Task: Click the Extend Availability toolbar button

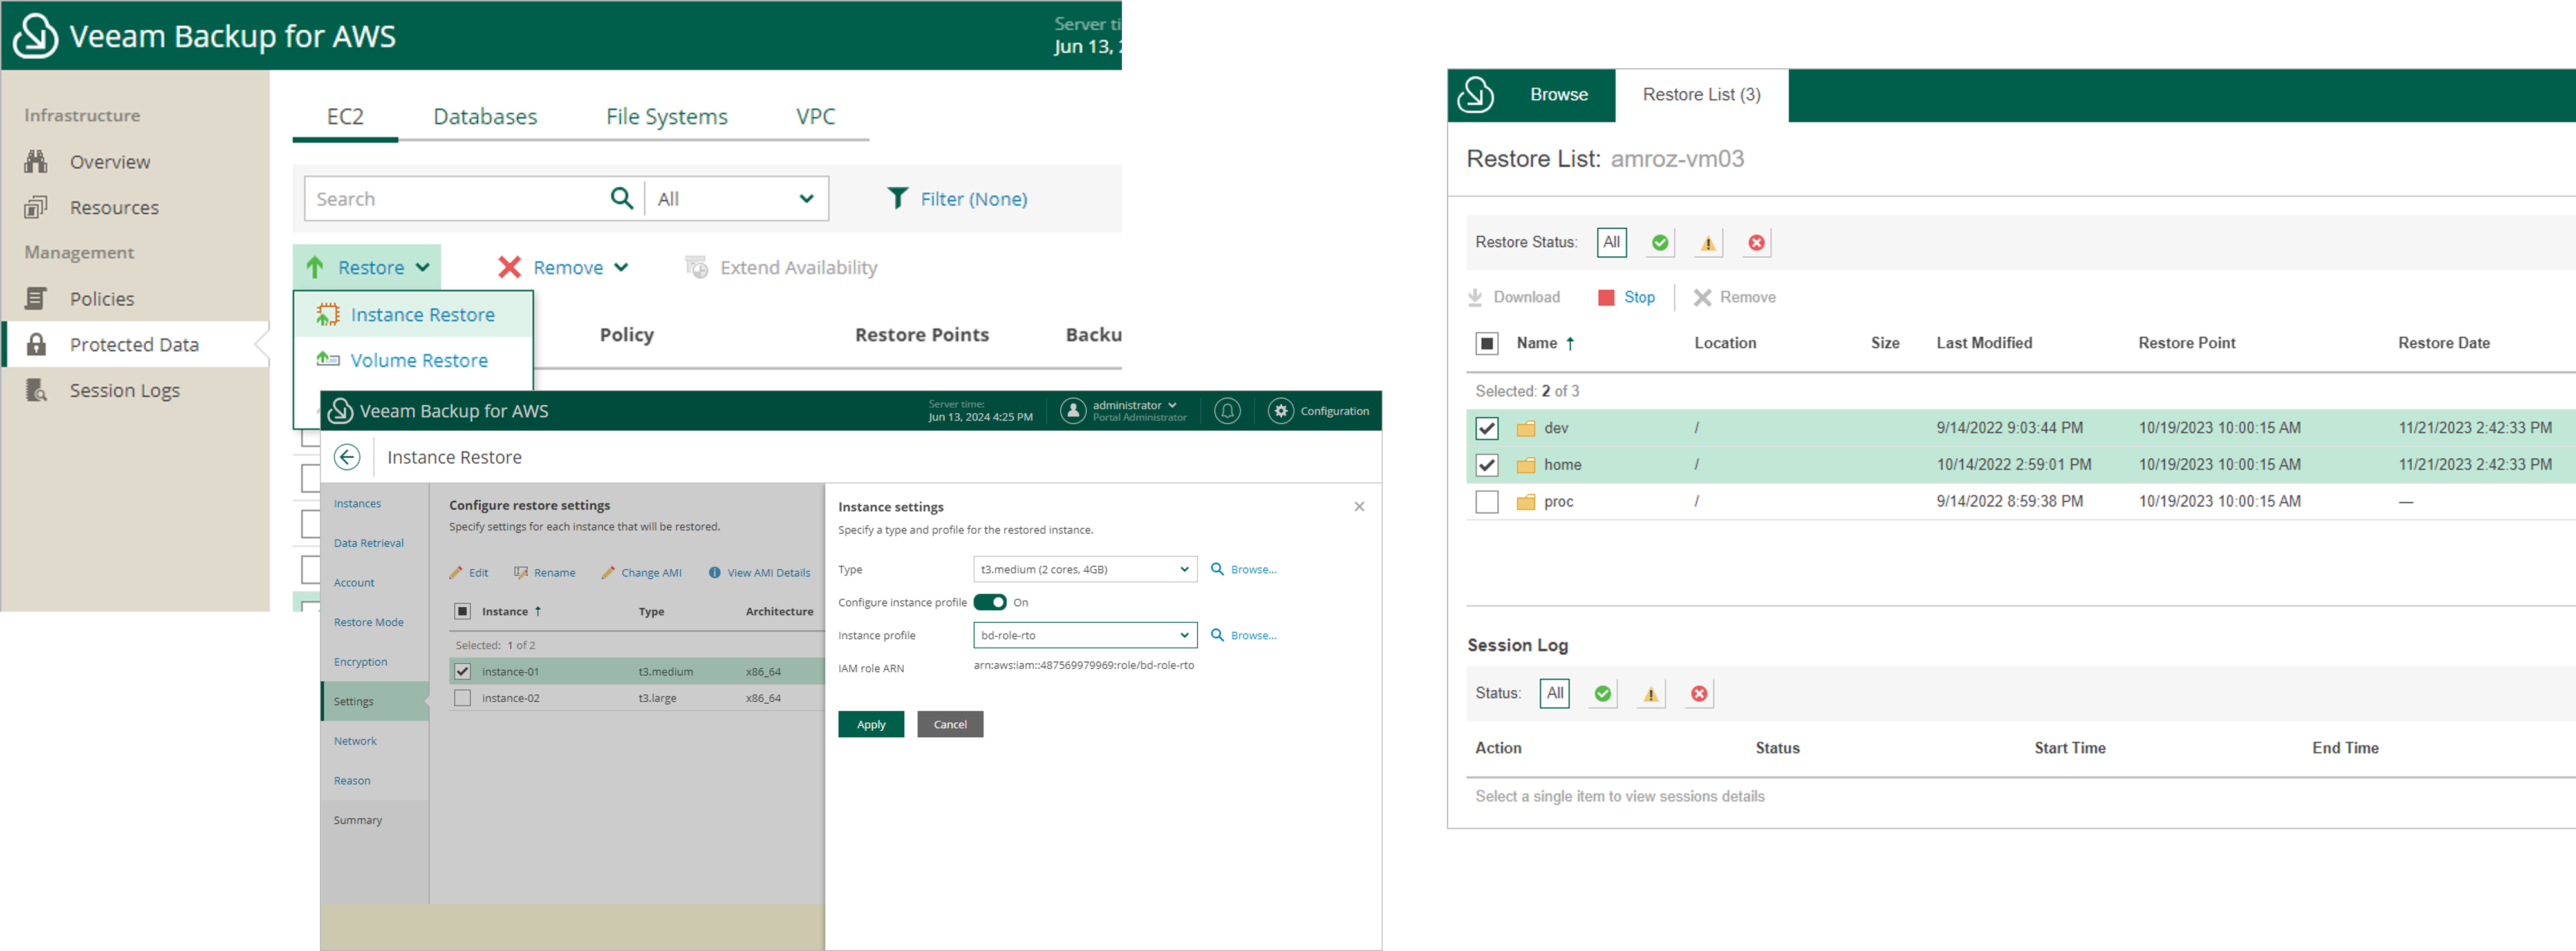Action: 781,268
